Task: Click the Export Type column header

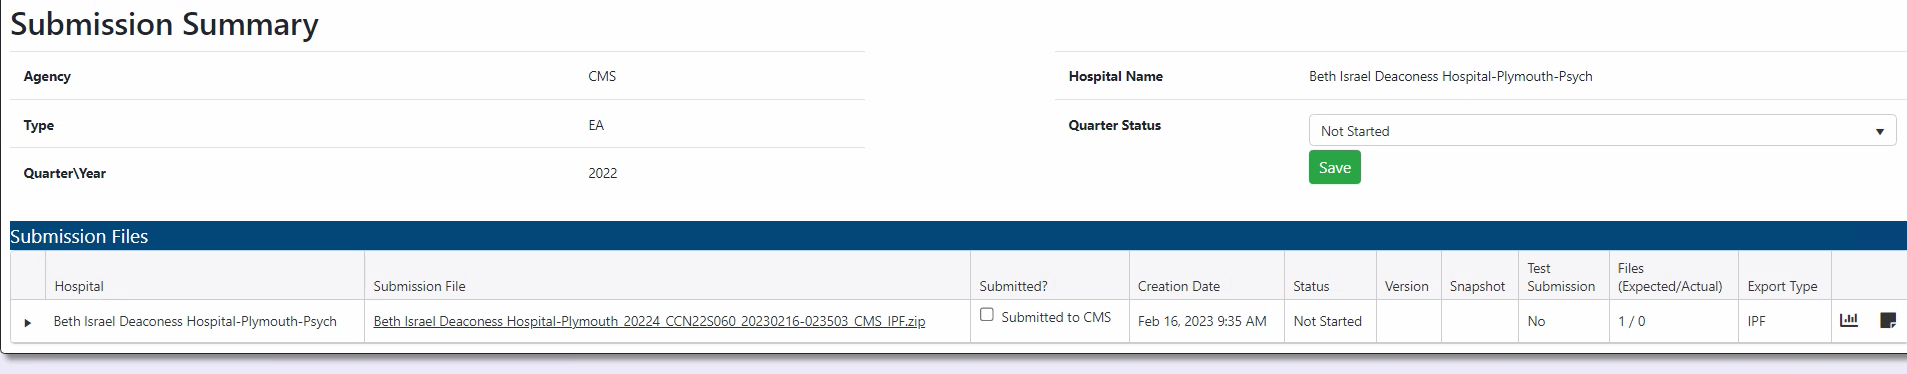Action: [1782, 286]
